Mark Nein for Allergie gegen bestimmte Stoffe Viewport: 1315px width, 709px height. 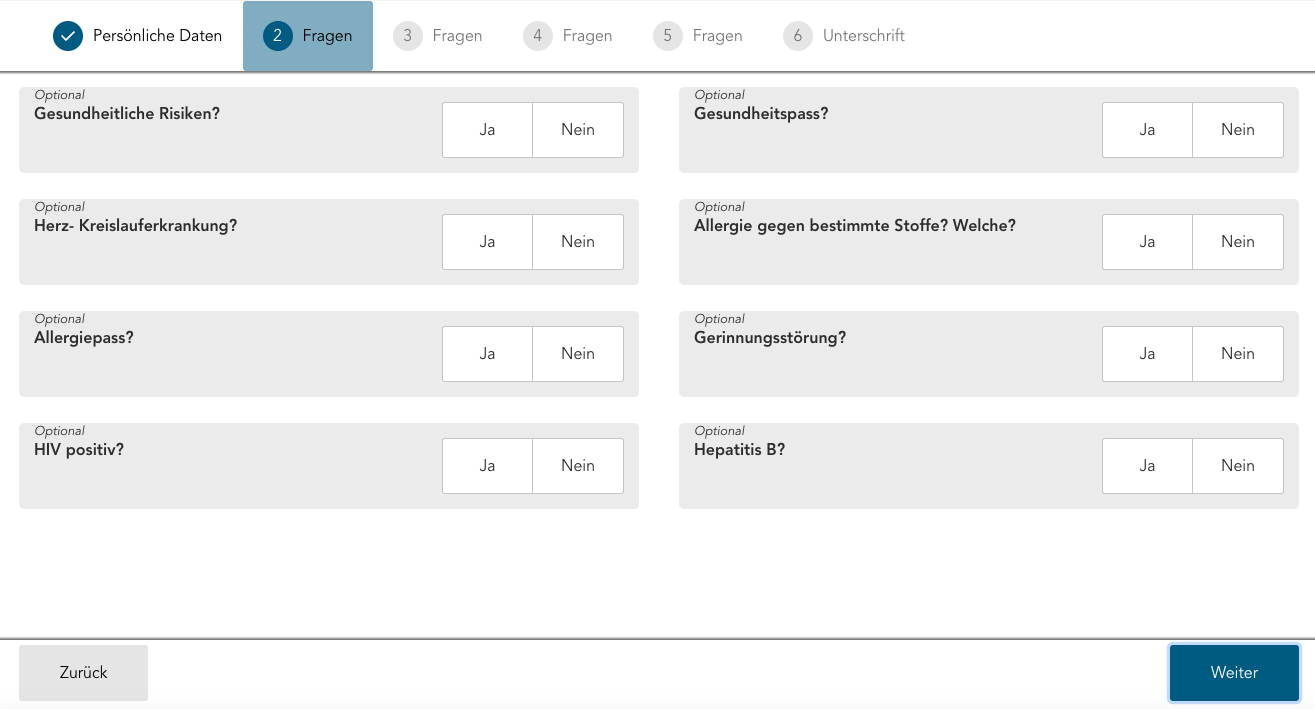1238,242
